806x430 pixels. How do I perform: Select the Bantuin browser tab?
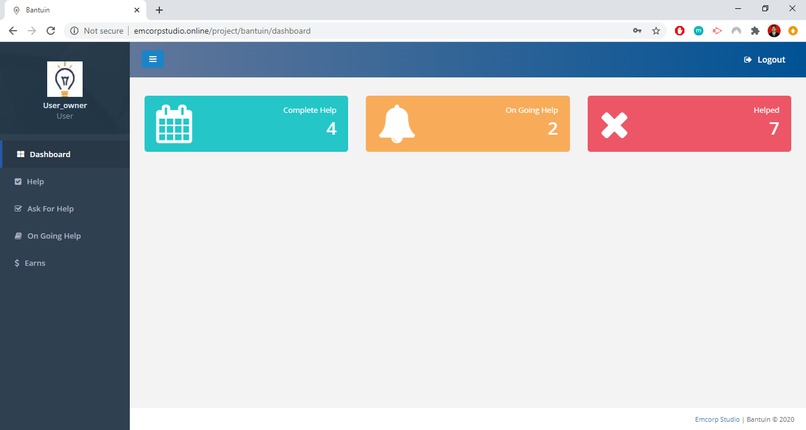[75, 10]
